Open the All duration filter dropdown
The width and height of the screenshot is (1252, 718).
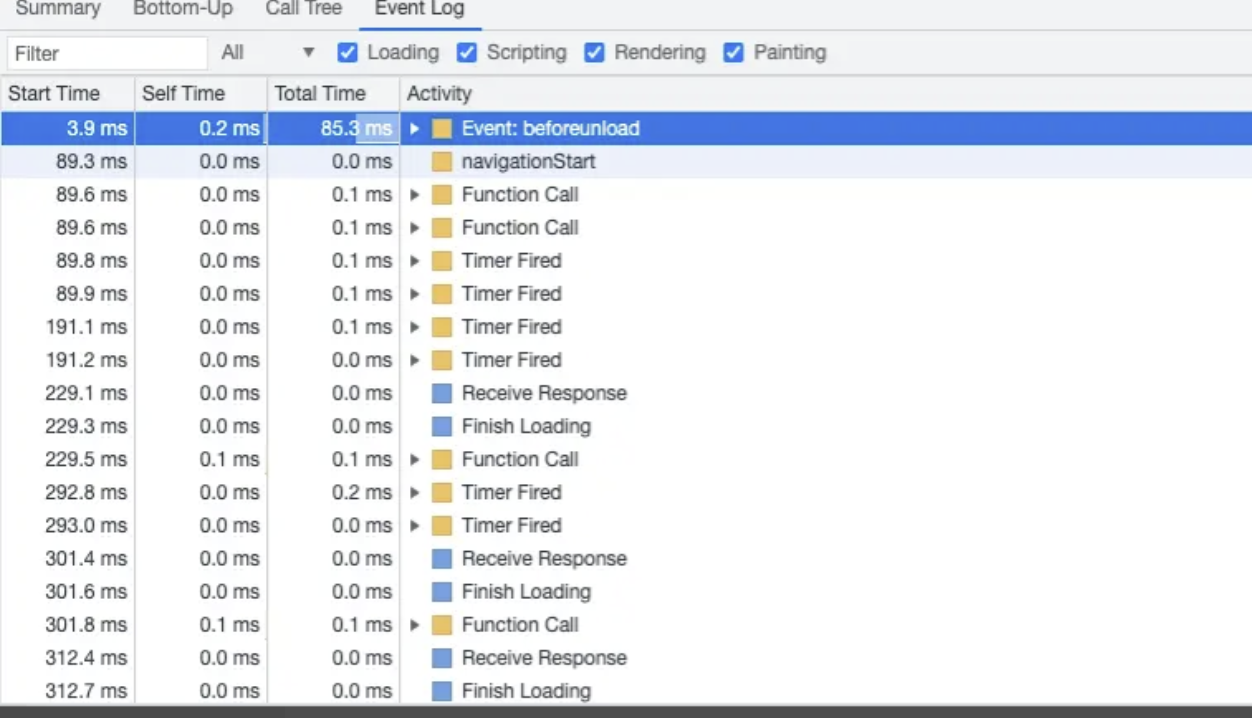coord(268,53)
